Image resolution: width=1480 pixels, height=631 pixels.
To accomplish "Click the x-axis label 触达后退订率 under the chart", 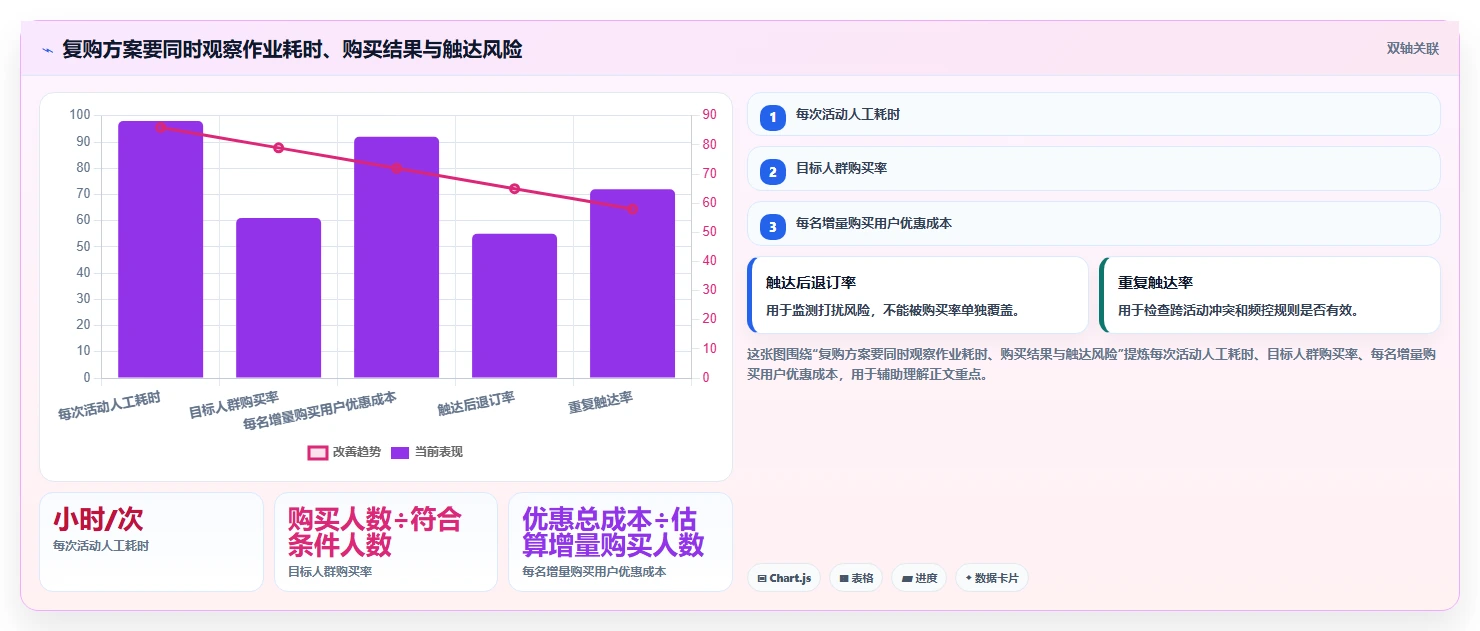I will [476, 404].
